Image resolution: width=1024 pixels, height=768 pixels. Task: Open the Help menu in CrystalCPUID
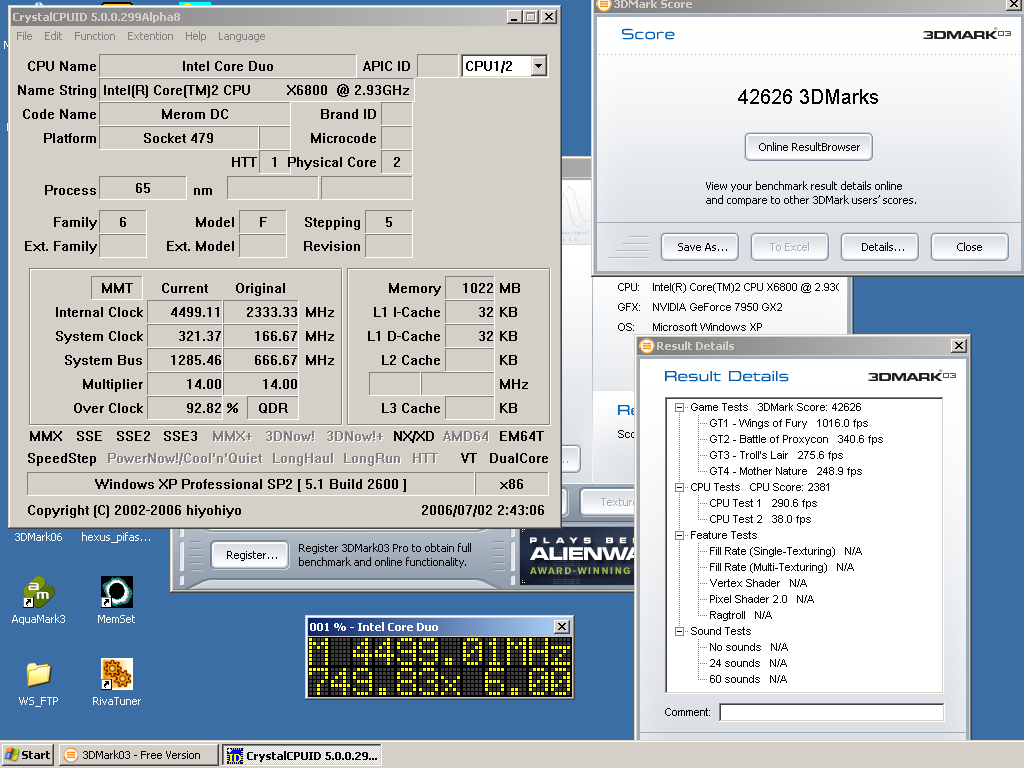pos(195,36)
